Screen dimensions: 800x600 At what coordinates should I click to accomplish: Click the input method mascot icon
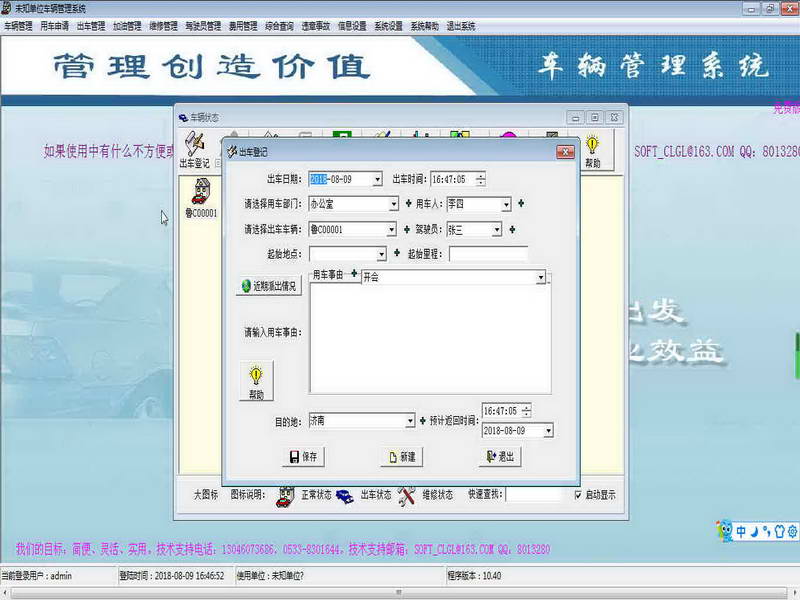pyautogui.click(x=724, y=531)
